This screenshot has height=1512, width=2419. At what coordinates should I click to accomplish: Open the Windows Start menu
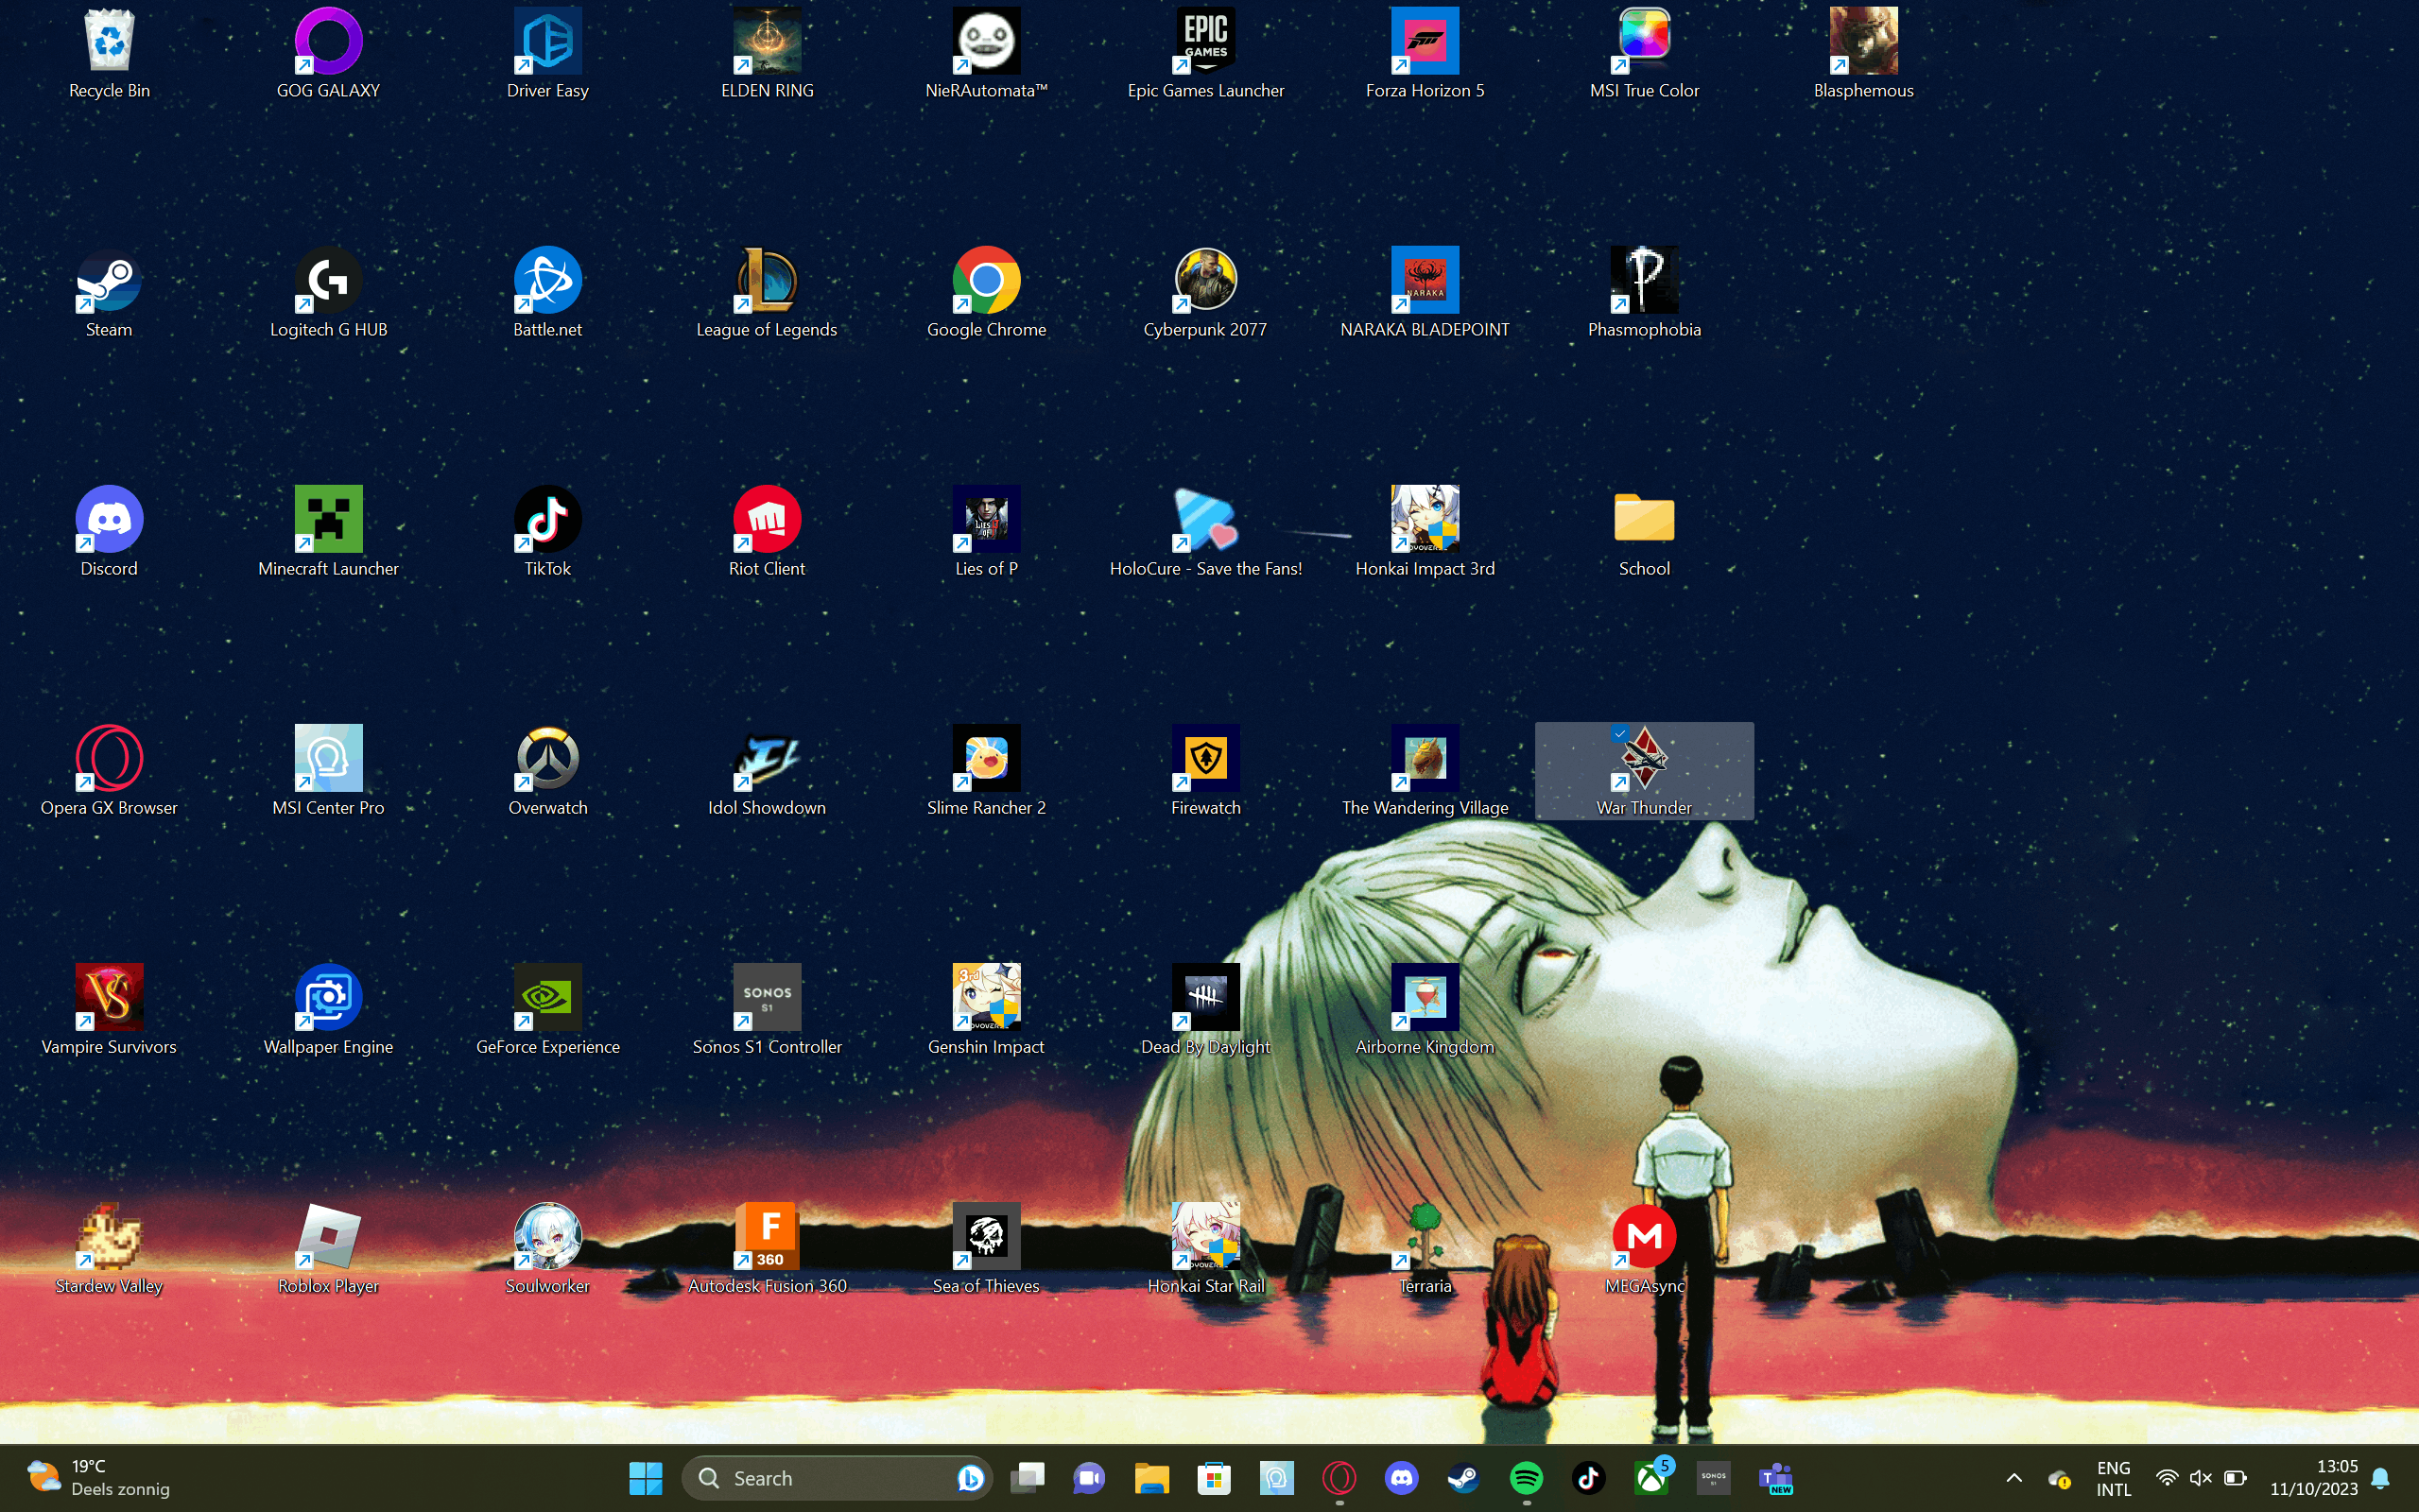(645, 1478)
